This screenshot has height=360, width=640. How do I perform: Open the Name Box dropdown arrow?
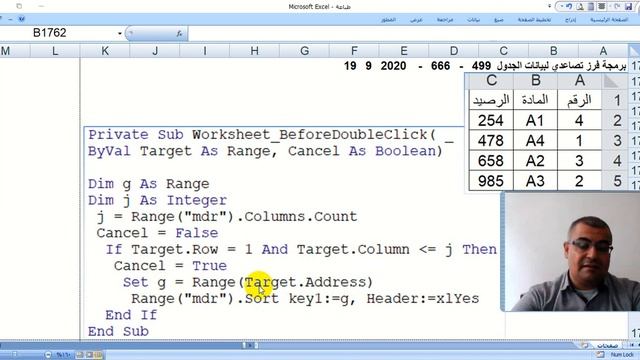point(120,33)
